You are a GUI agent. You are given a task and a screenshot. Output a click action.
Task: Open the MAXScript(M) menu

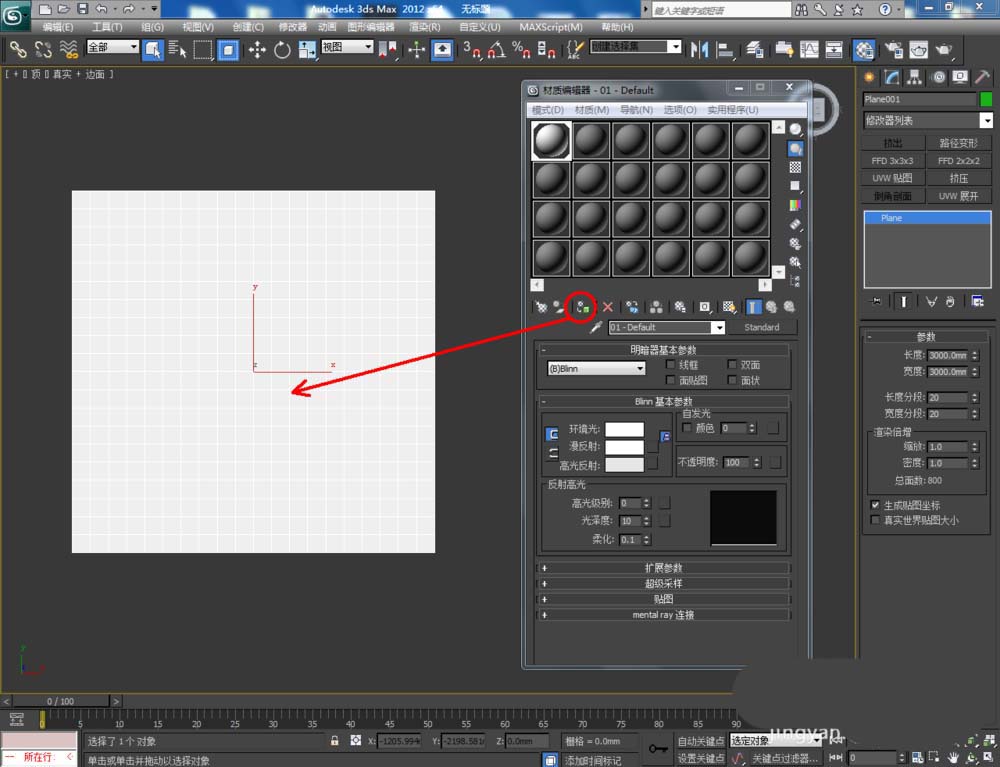pyautogui.click(x=550, y=27)
